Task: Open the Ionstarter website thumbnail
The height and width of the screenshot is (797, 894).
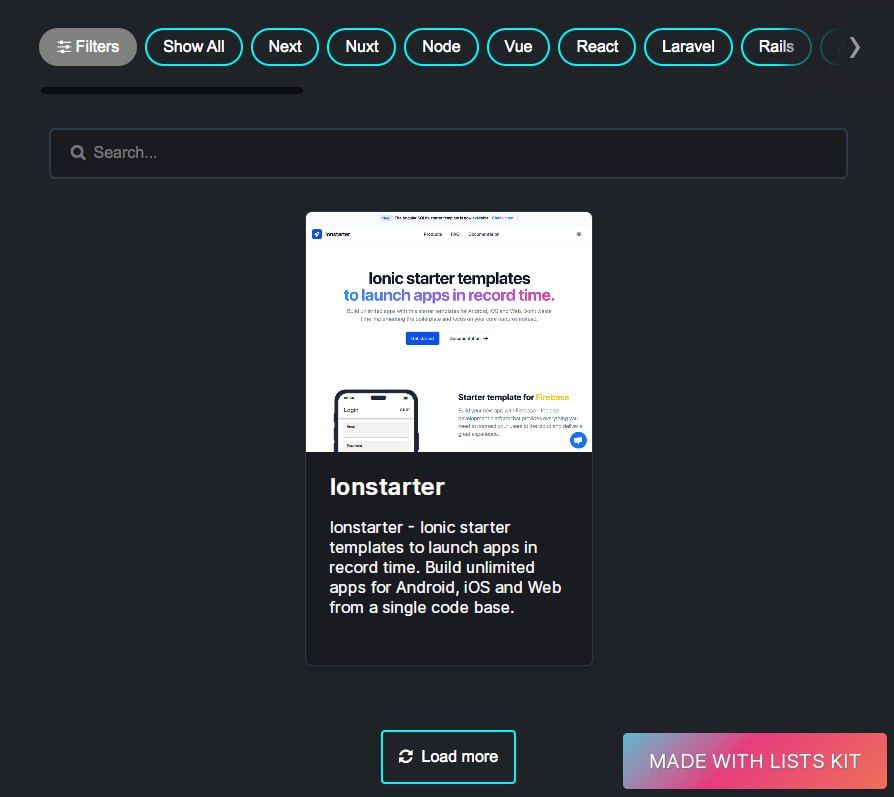Action: (449, 332)
